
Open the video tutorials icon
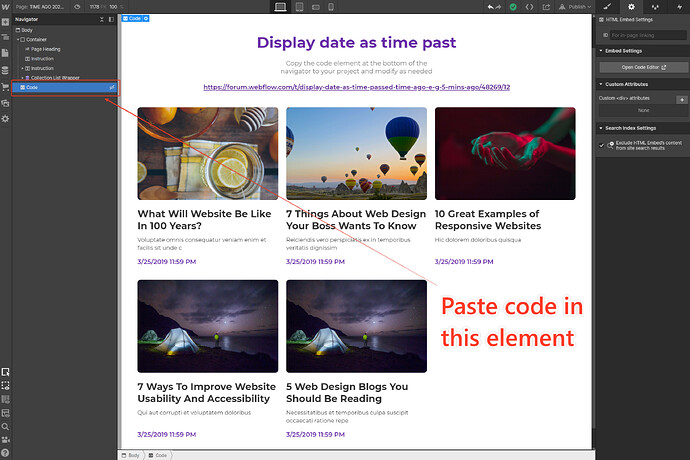tap(5, 439)
